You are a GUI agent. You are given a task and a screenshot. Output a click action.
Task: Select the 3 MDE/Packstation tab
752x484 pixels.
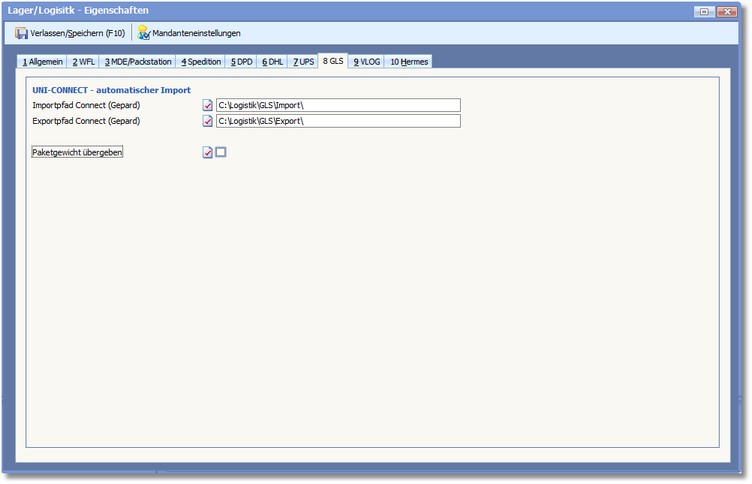tap(138, 62)
